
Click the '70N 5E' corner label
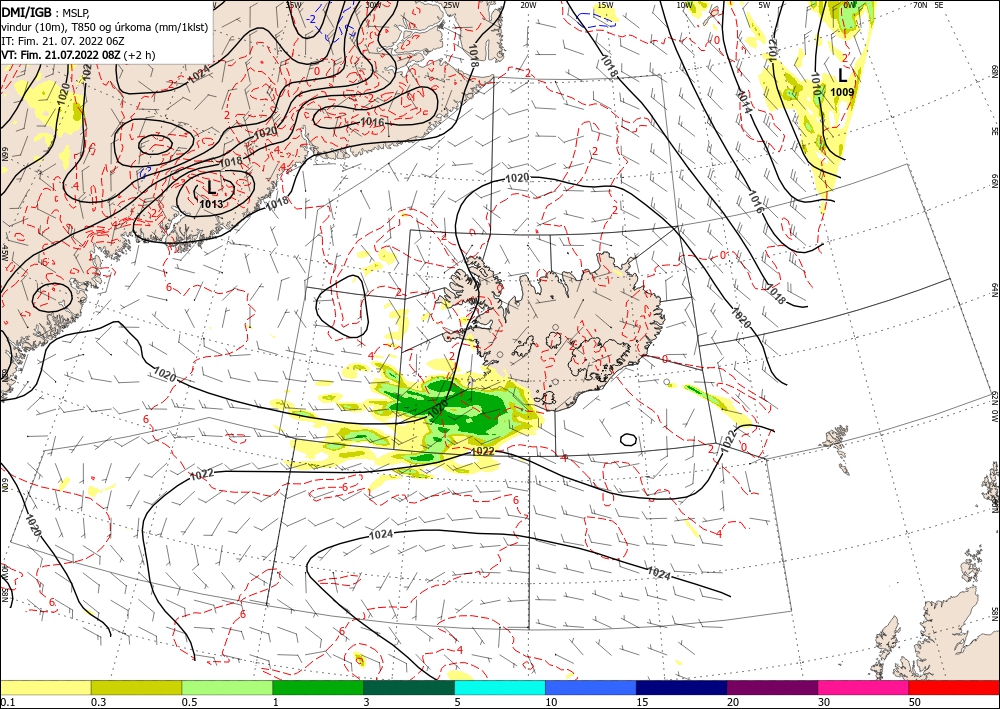928,4
